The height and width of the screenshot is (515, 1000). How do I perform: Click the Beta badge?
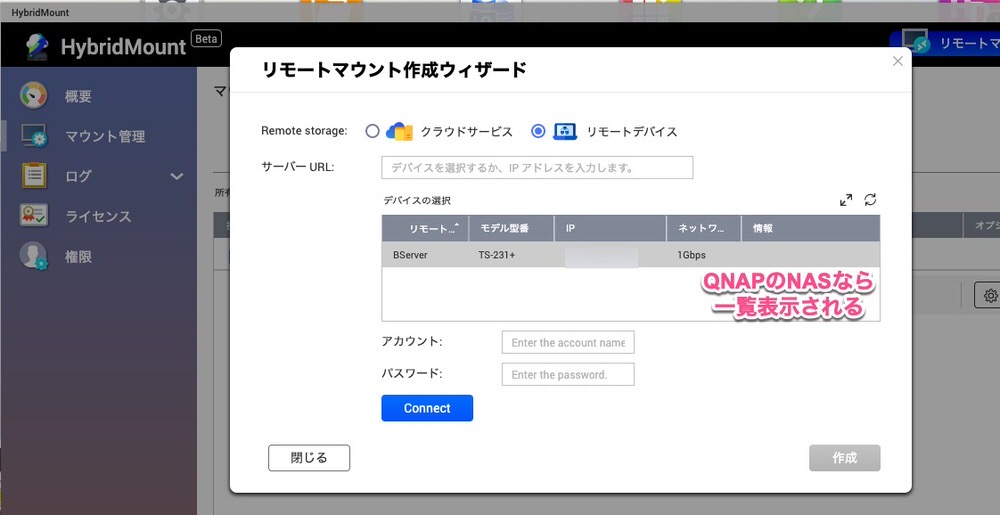pyautogui.click(x=206, y=39)
